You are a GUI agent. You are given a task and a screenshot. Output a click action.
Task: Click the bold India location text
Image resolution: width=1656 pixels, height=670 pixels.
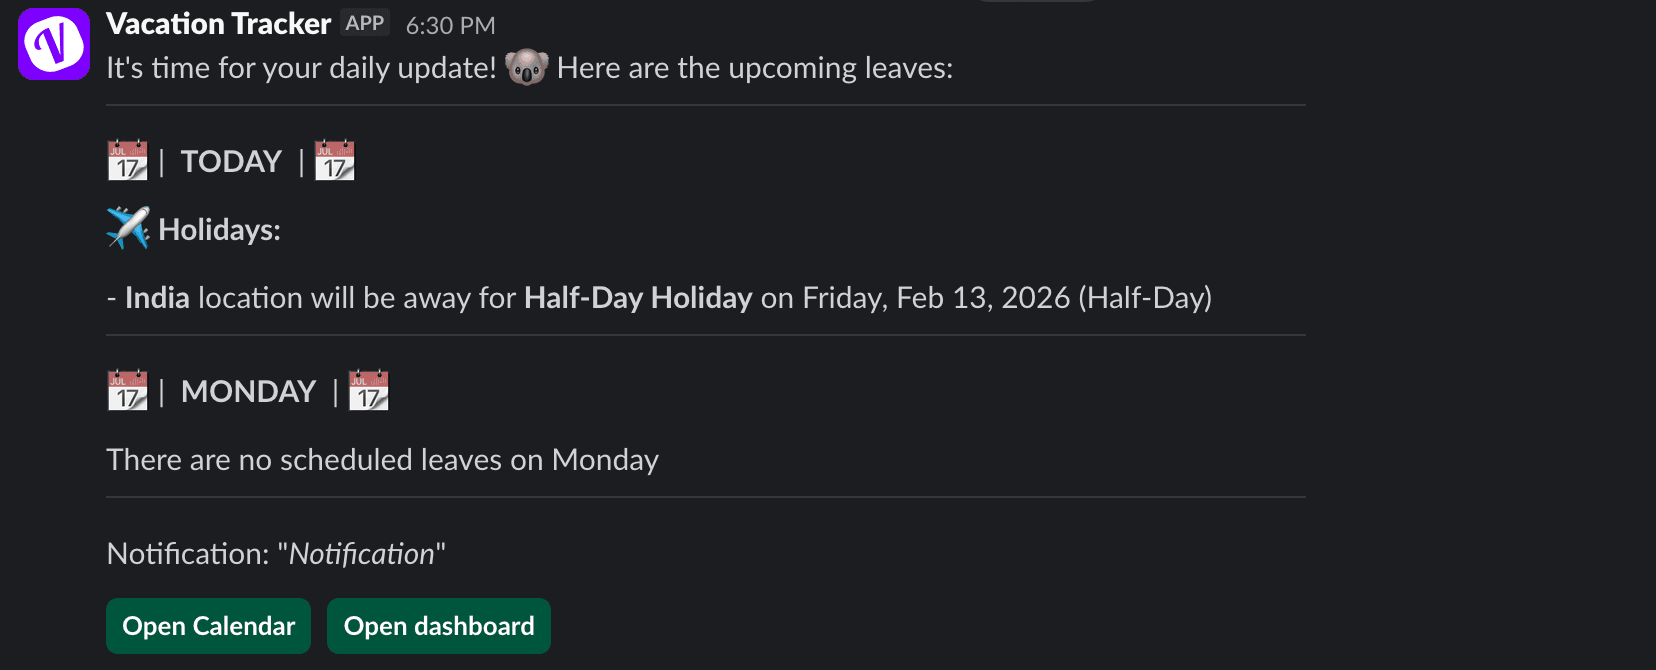click(x=157, y=298)
